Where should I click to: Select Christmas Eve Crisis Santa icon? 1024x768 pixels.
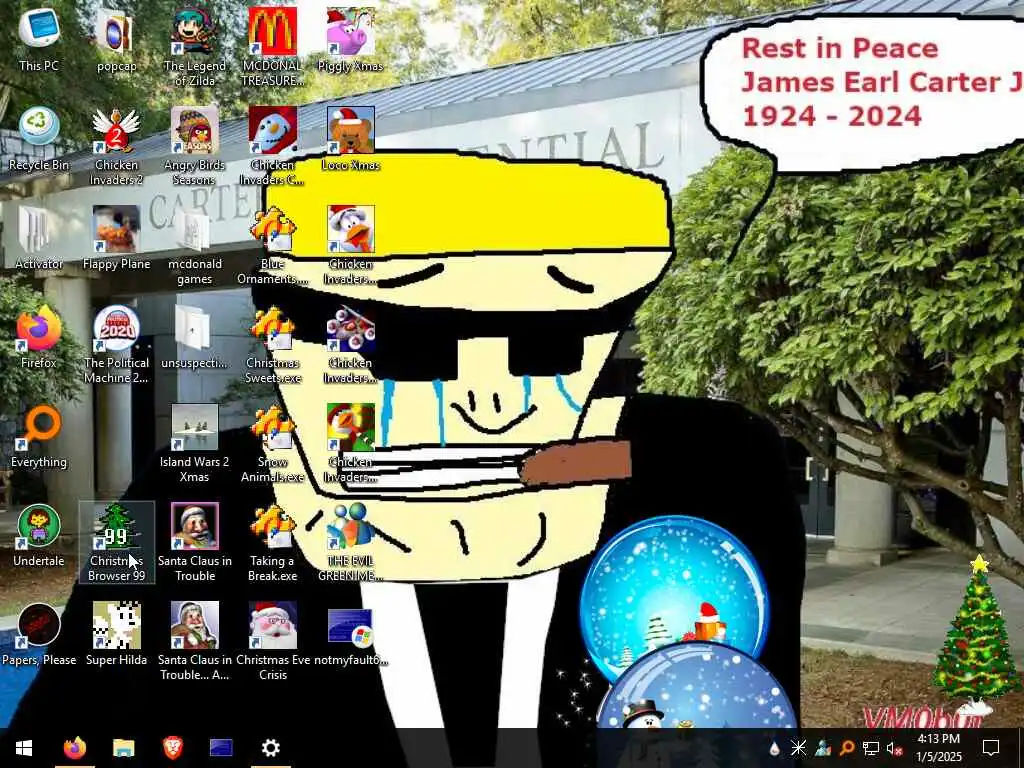coord(272,642)
